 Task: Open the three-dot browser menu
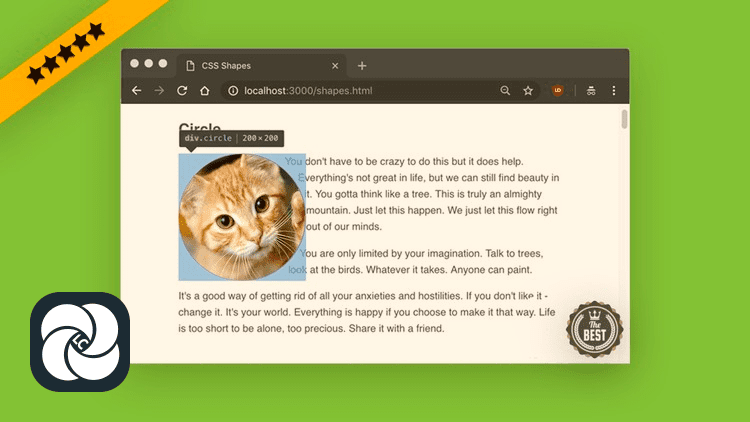point(614,90)
